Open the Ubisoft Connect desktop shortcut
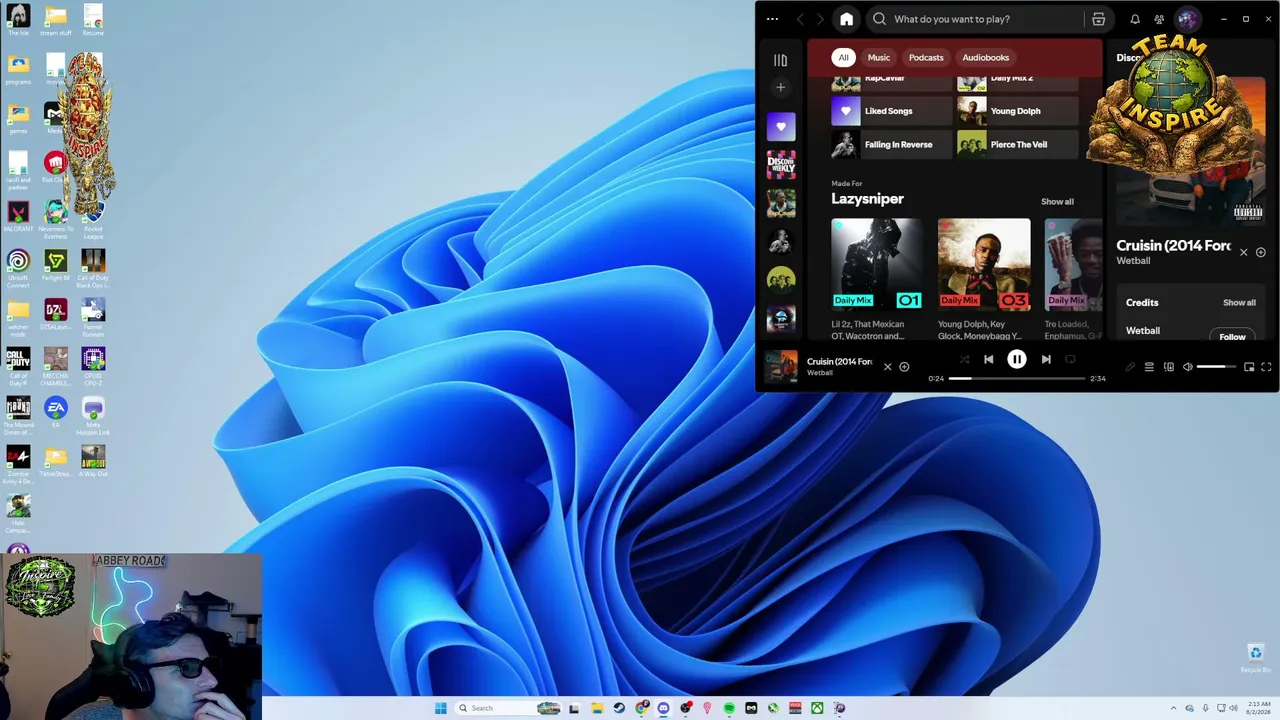This screenshot has height=720, width=1280. [x=18, y=268]
